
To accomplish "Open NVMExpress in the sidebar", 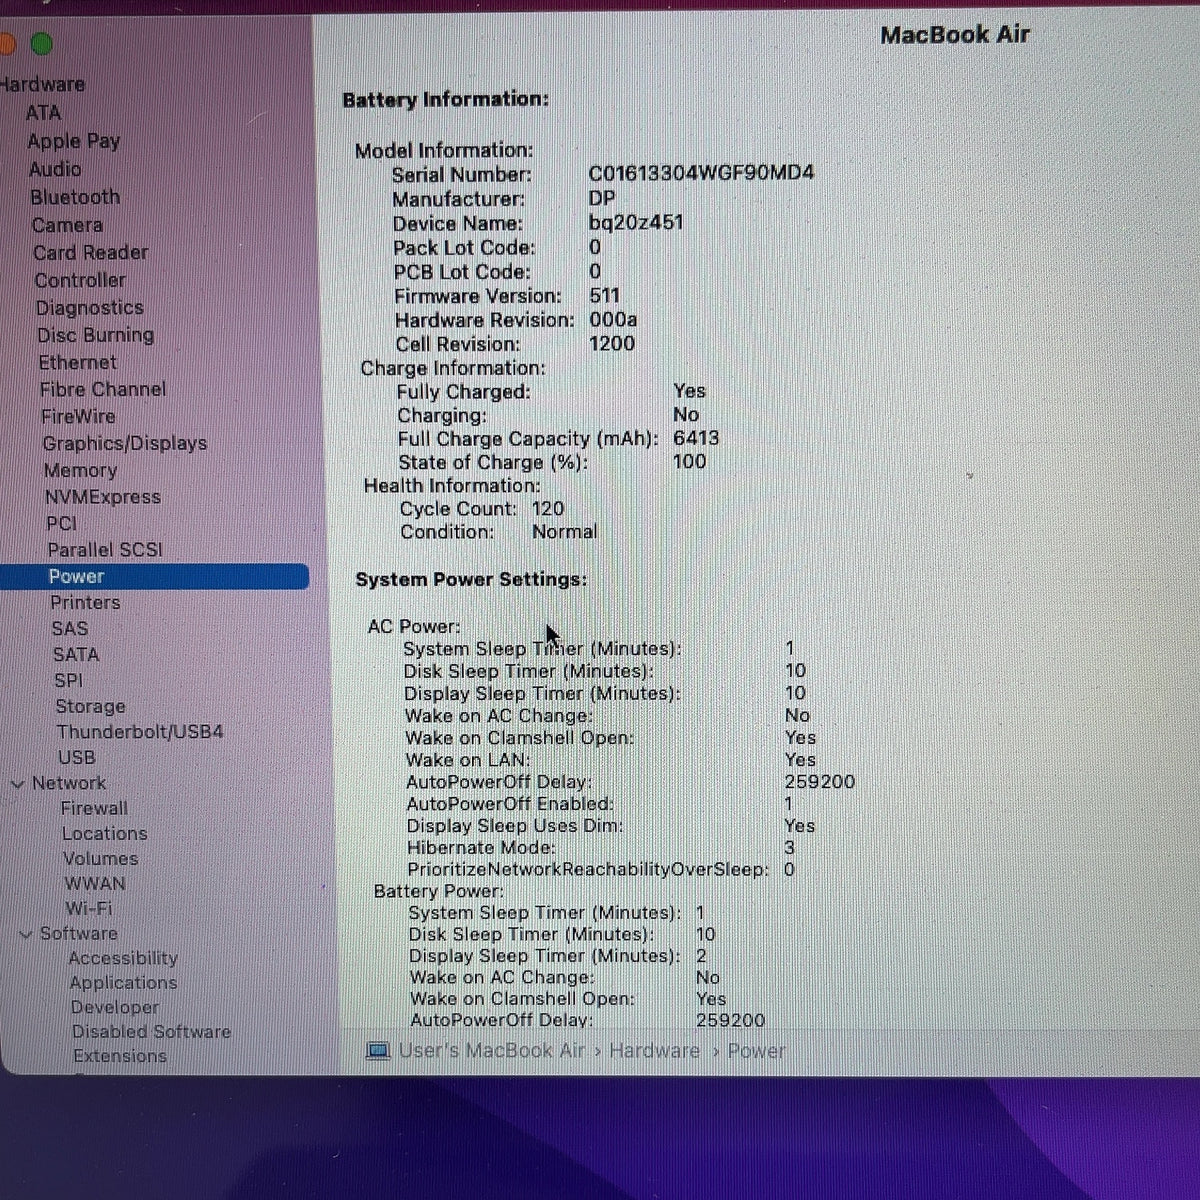I will (x=102, y=497).
